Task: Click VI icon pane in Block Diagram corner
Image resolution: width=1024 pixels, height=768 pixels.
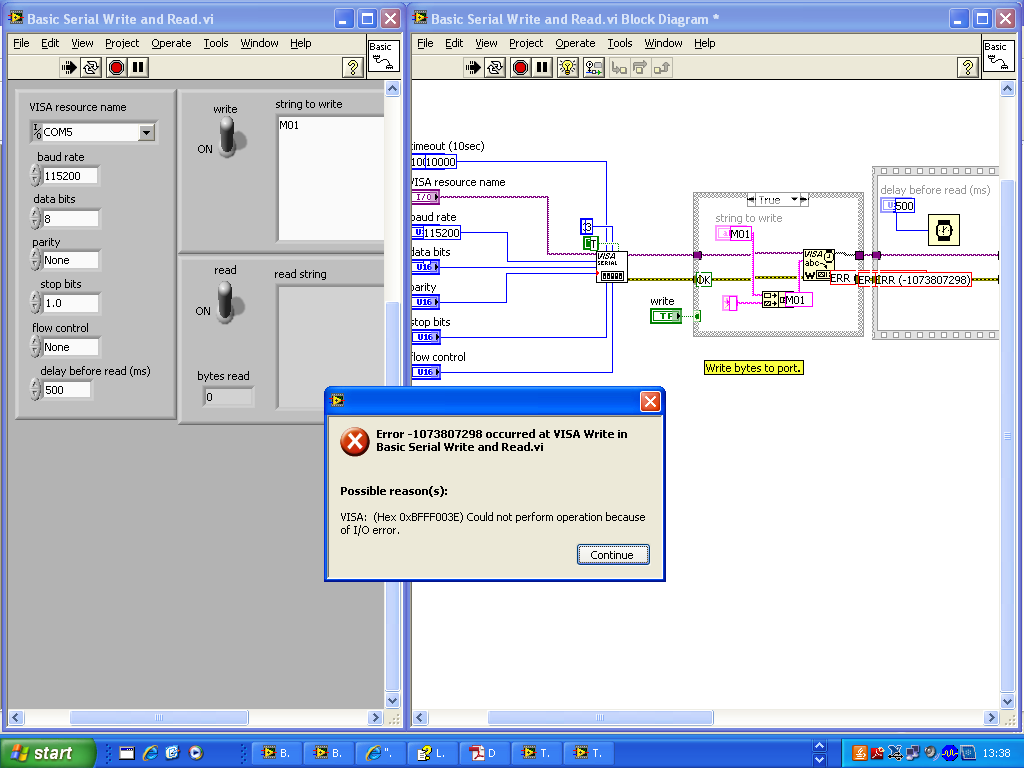Action: tap(999, 56)
